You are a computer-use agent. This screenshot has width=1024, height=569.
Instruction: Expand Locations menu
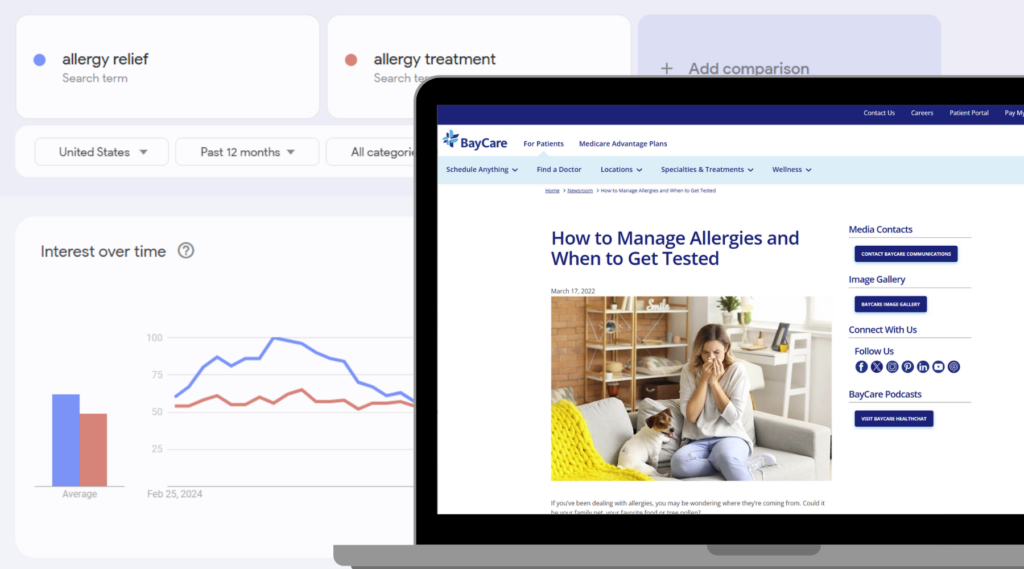coord(621,170)
